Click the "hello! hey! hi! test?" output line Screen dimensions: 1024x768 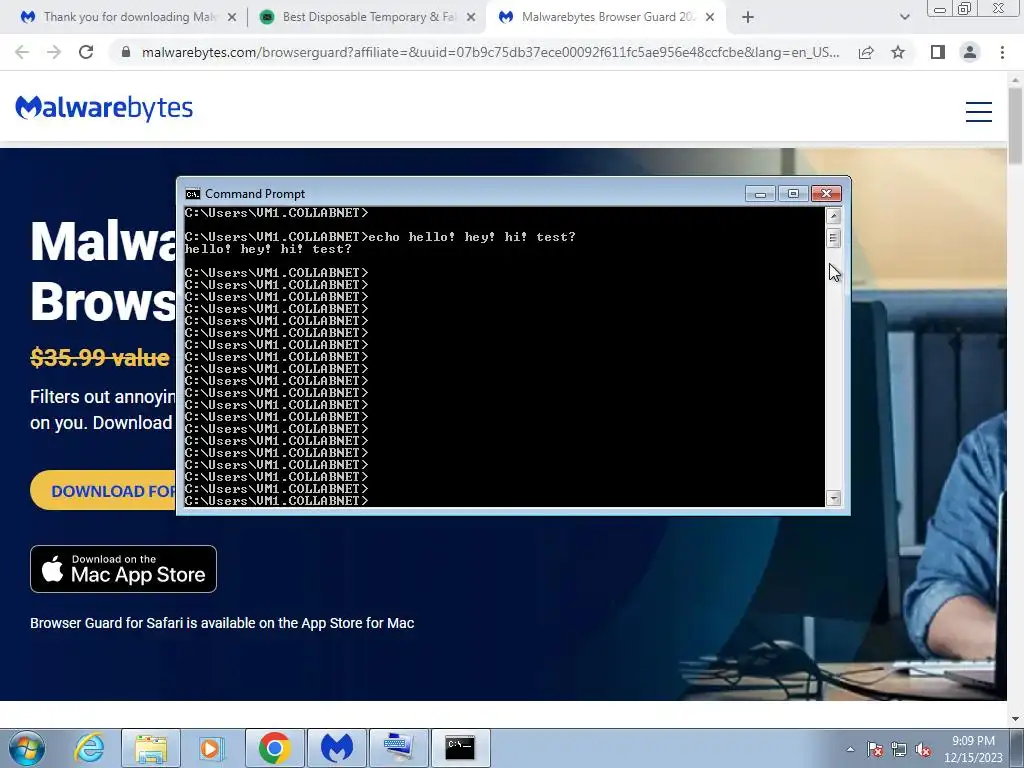(x=268, y=249)
